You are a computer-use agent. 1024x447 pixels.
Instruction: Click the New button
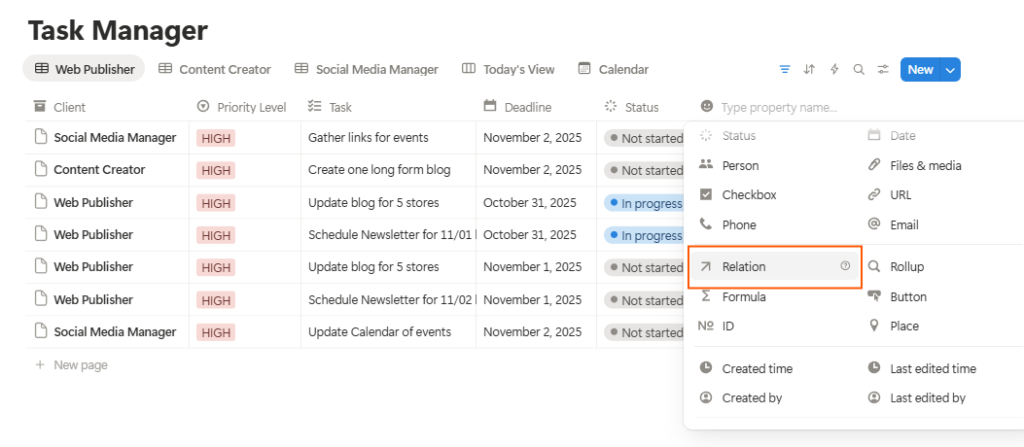point(920,70)
